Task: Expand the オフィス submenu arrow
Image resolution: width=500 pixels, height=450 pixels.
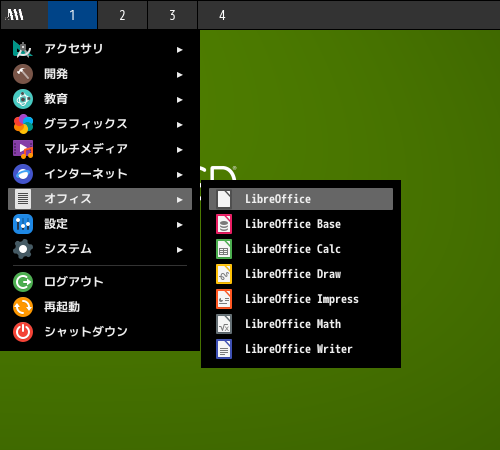Action: click(180, 200)
